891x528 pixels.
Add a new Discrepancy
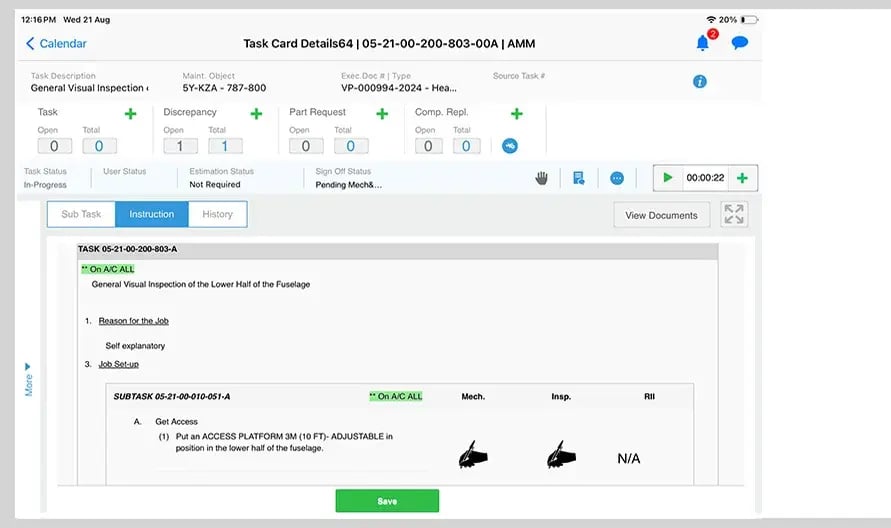coord(256,114)
